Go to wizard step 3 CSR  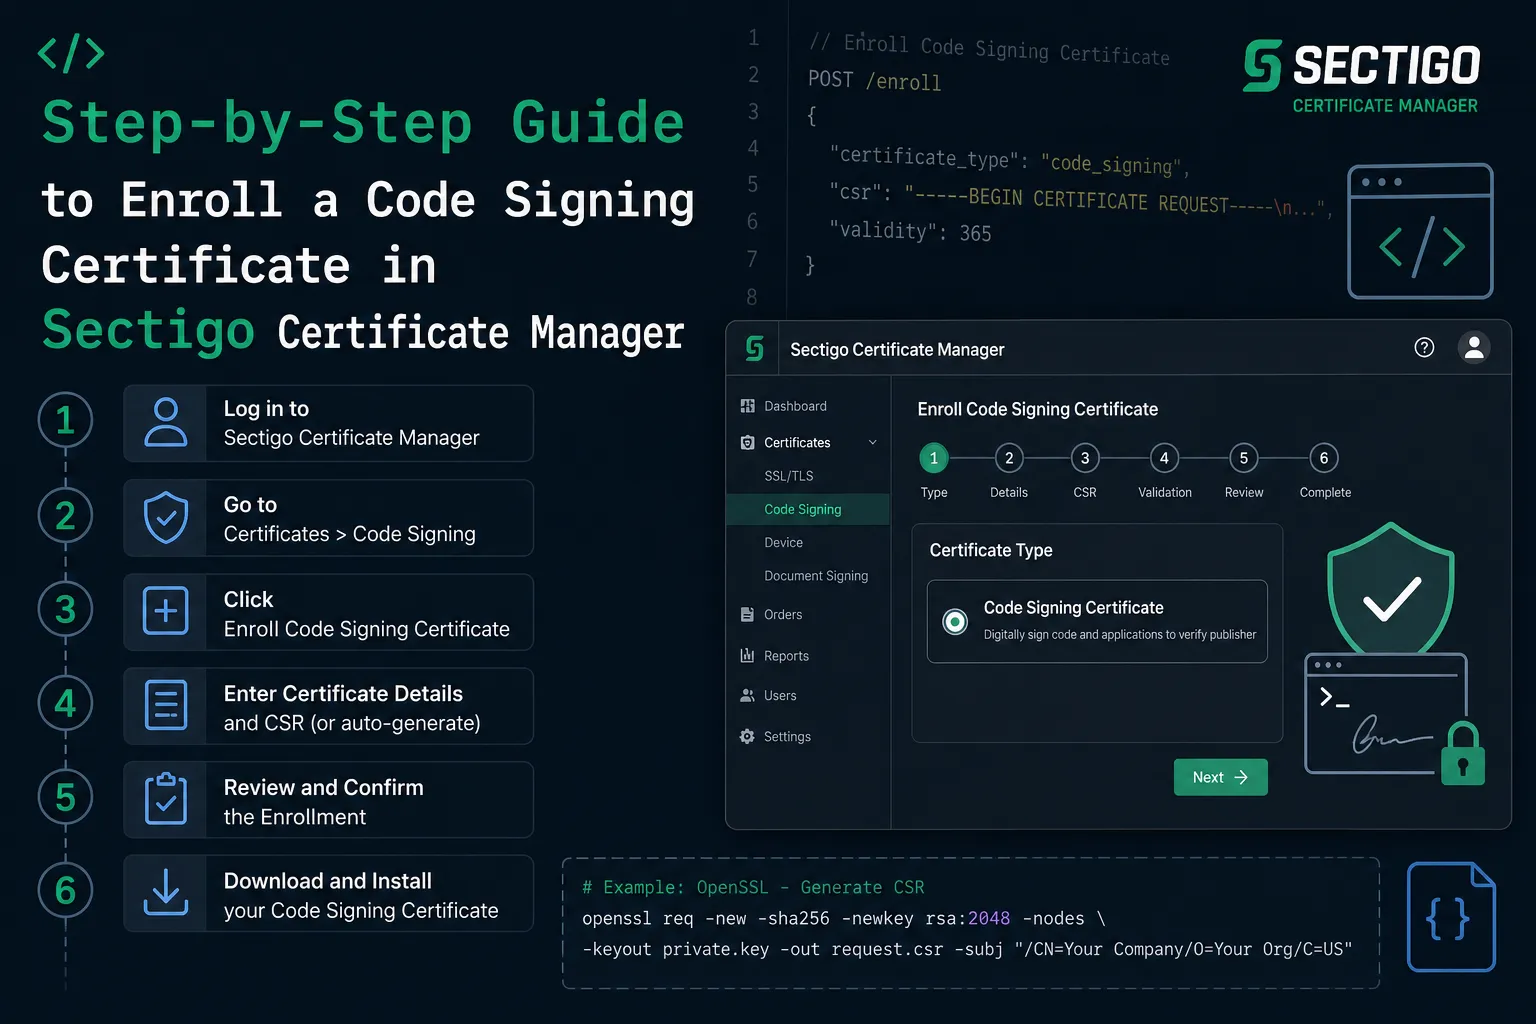pos(1085,458)
